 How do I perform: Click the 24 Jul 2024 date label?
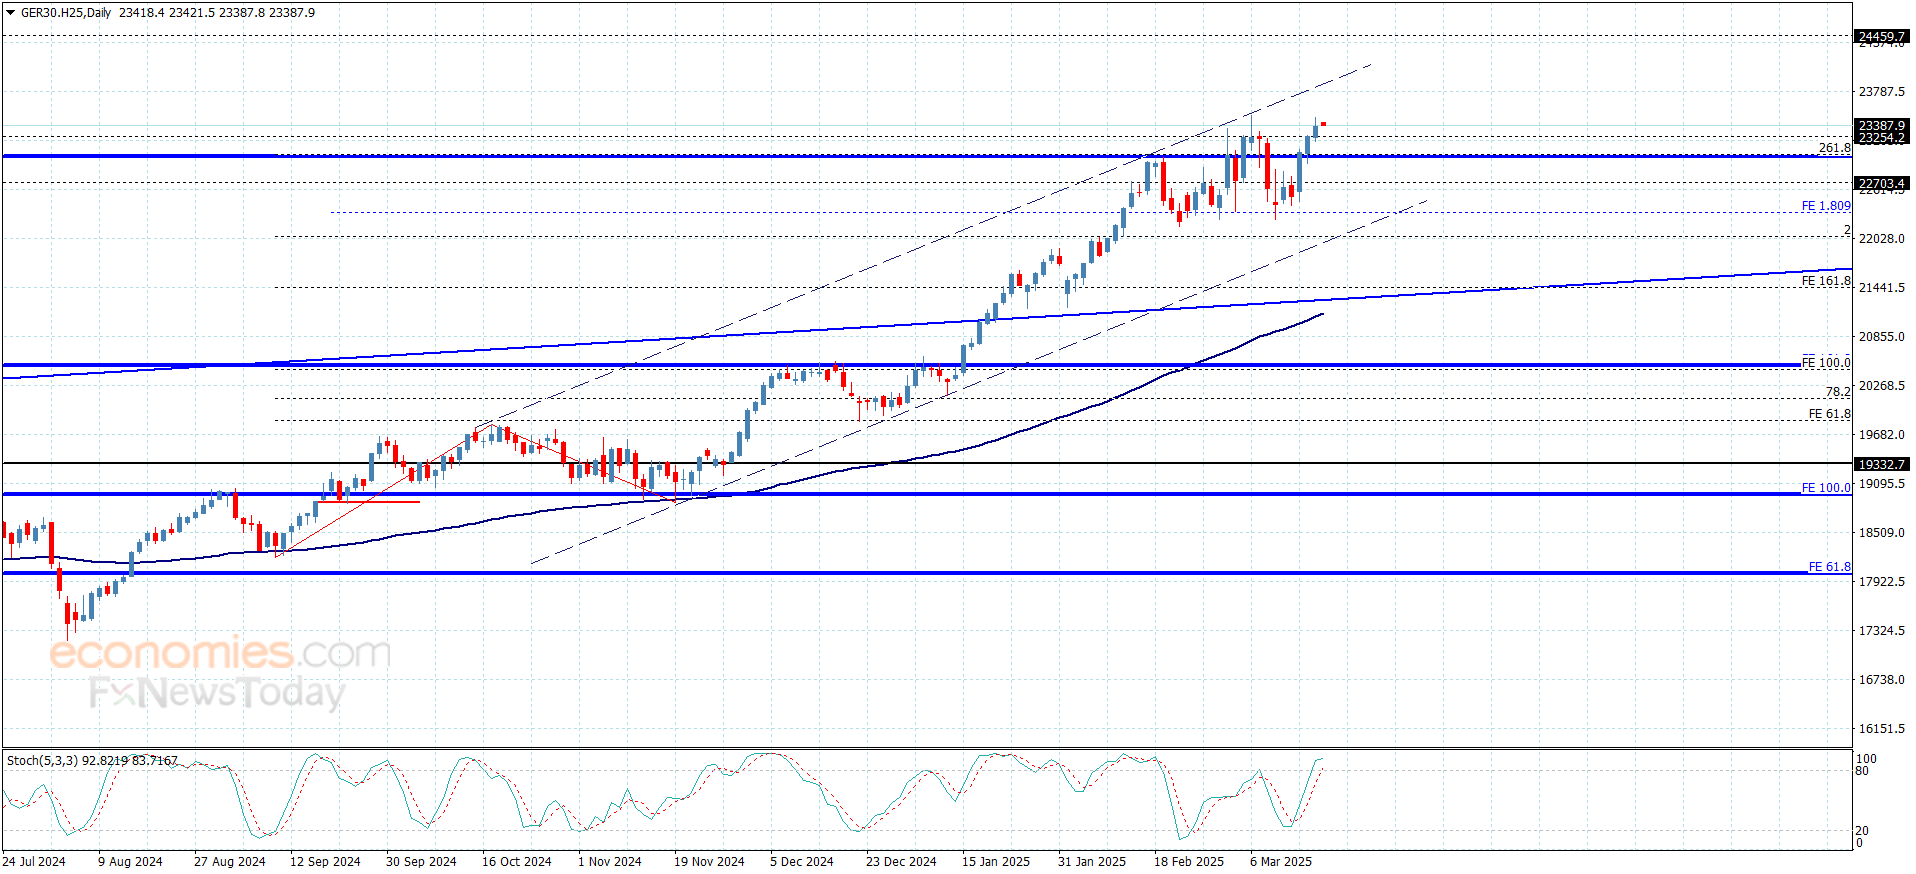click(x=34, y=862)
